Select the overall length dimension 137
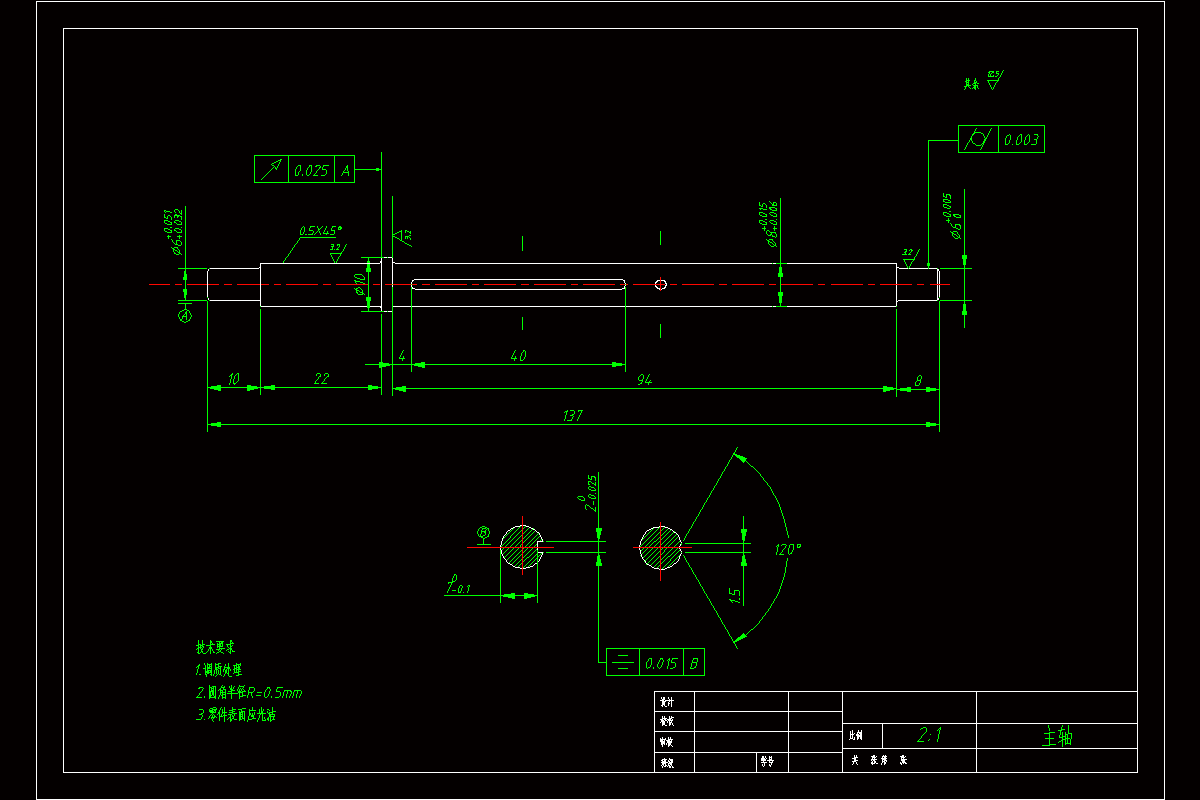The width and height of the screenshot is (1200, 800). click(x=573, y=415)
